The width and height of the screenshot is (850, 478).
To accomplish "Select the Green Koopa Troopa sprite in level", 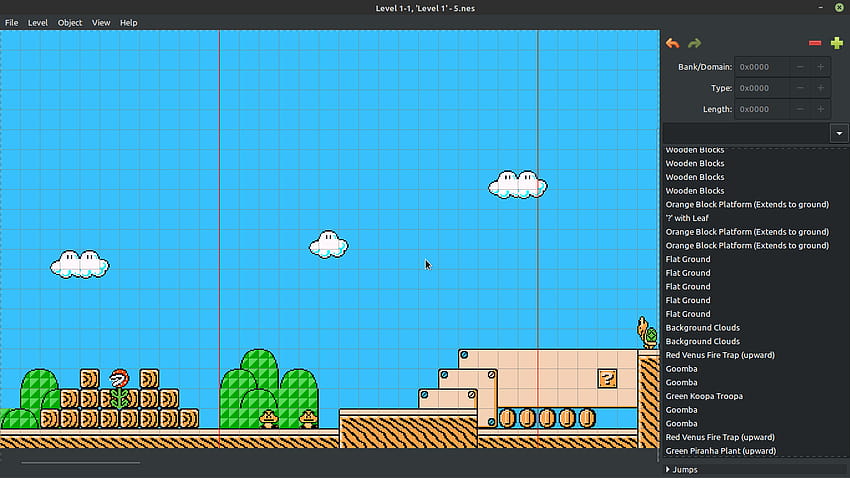I will (648, 332).
